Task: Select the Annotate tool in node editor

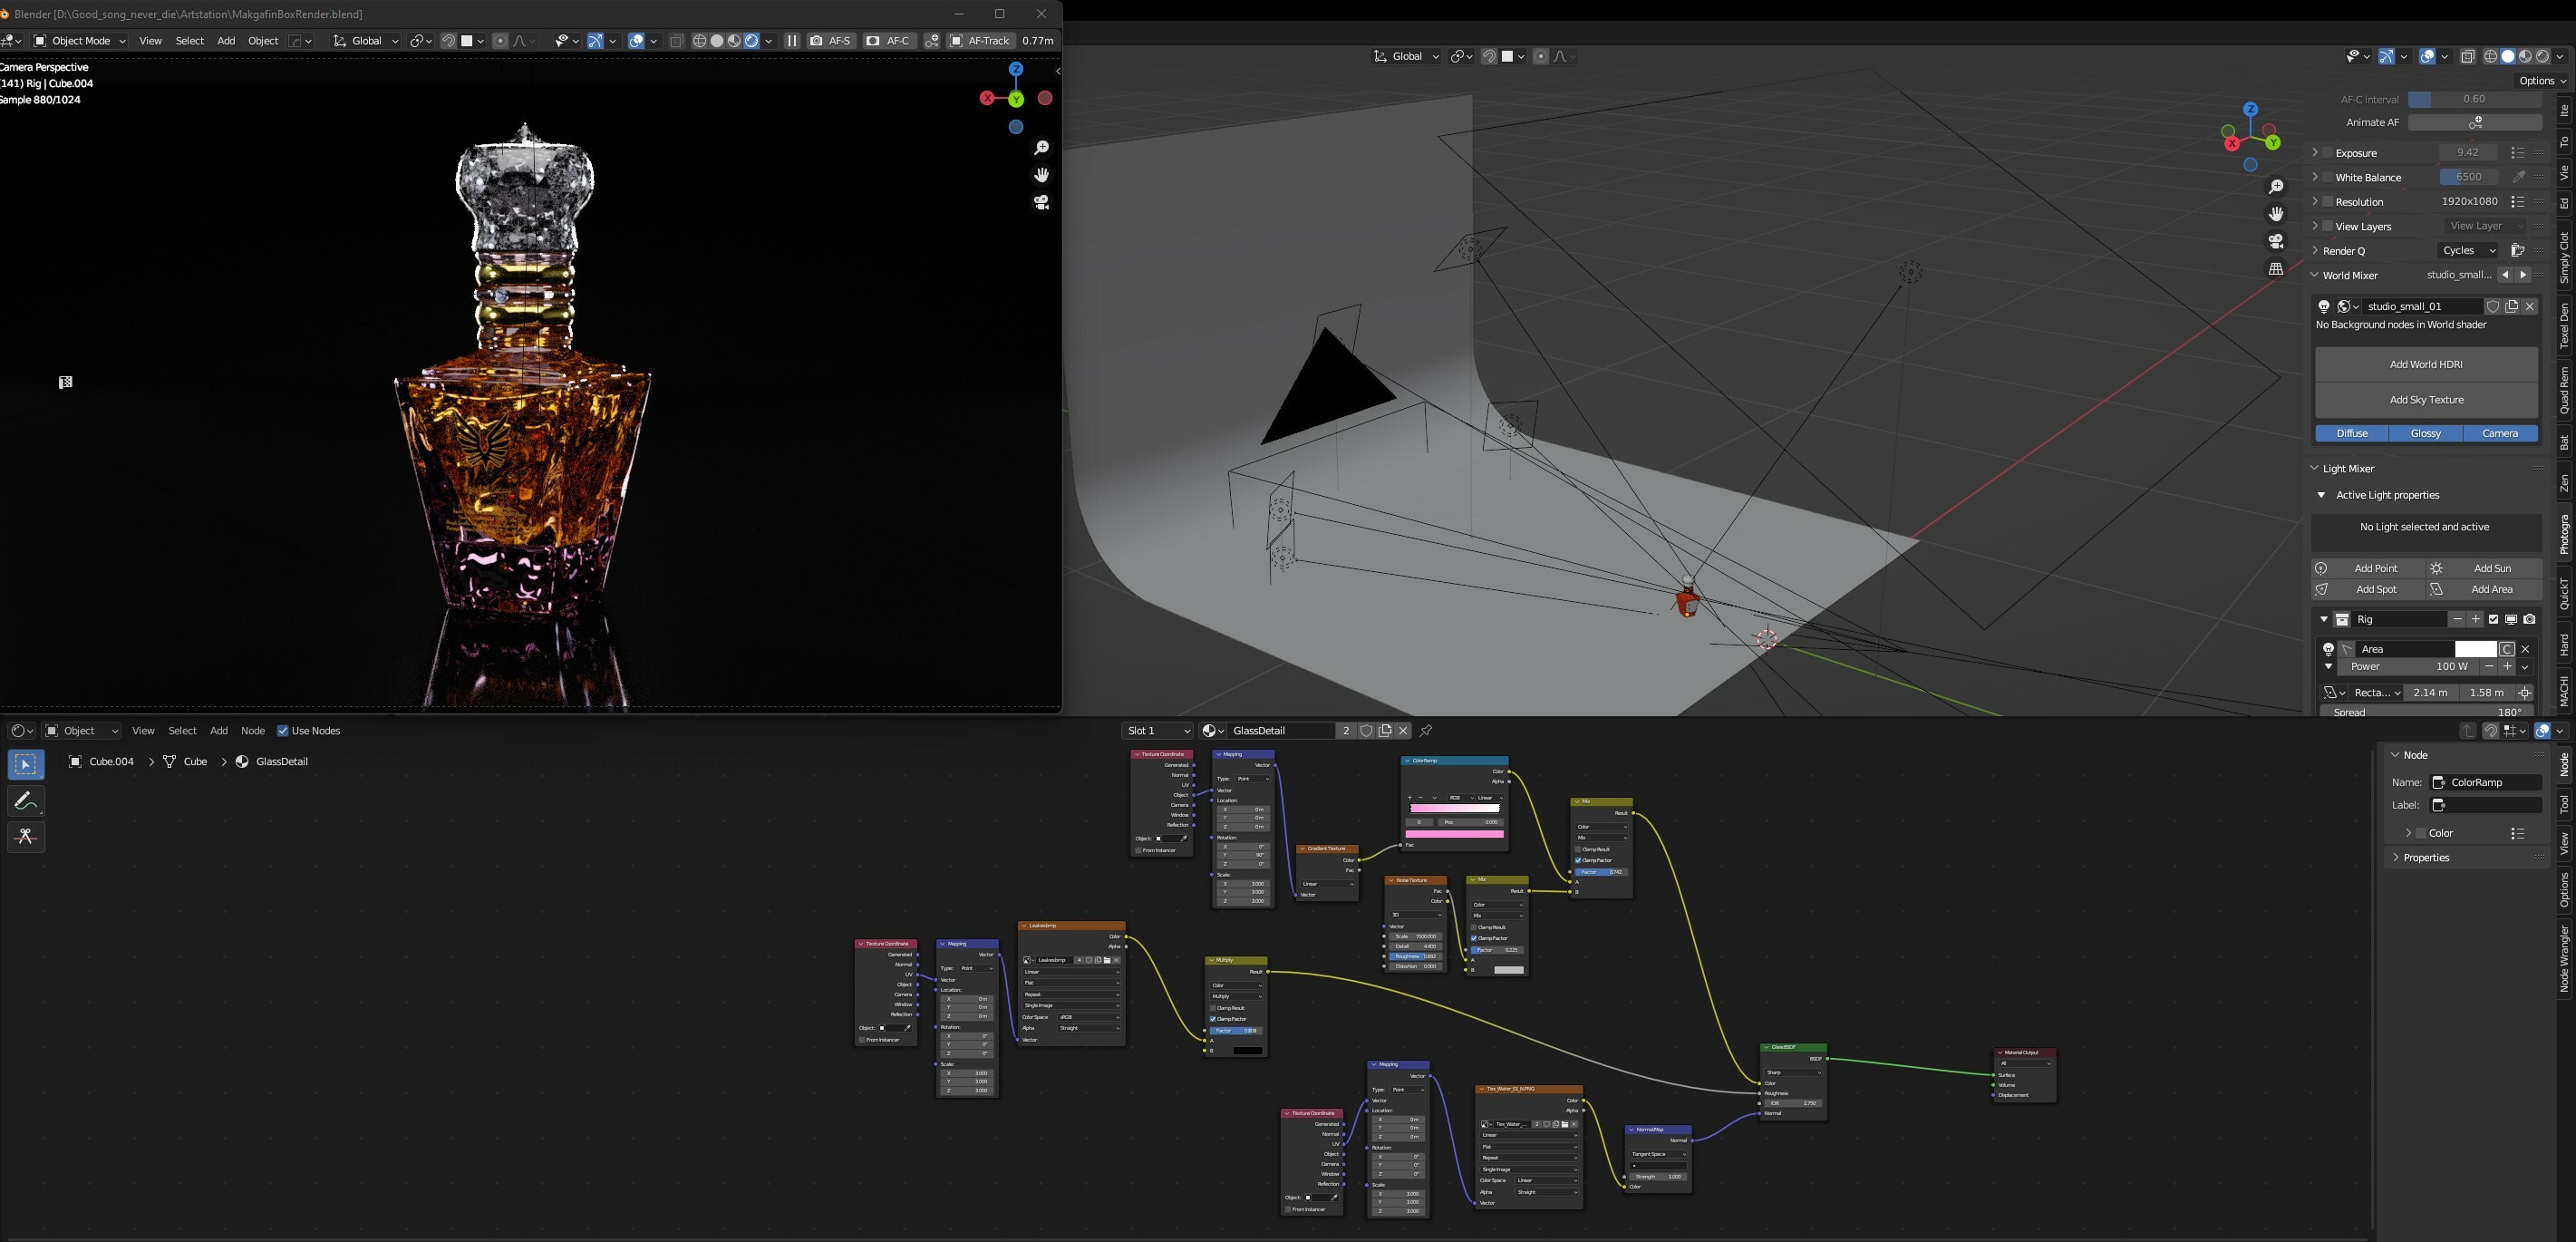Action: click(x=26, y=800)
